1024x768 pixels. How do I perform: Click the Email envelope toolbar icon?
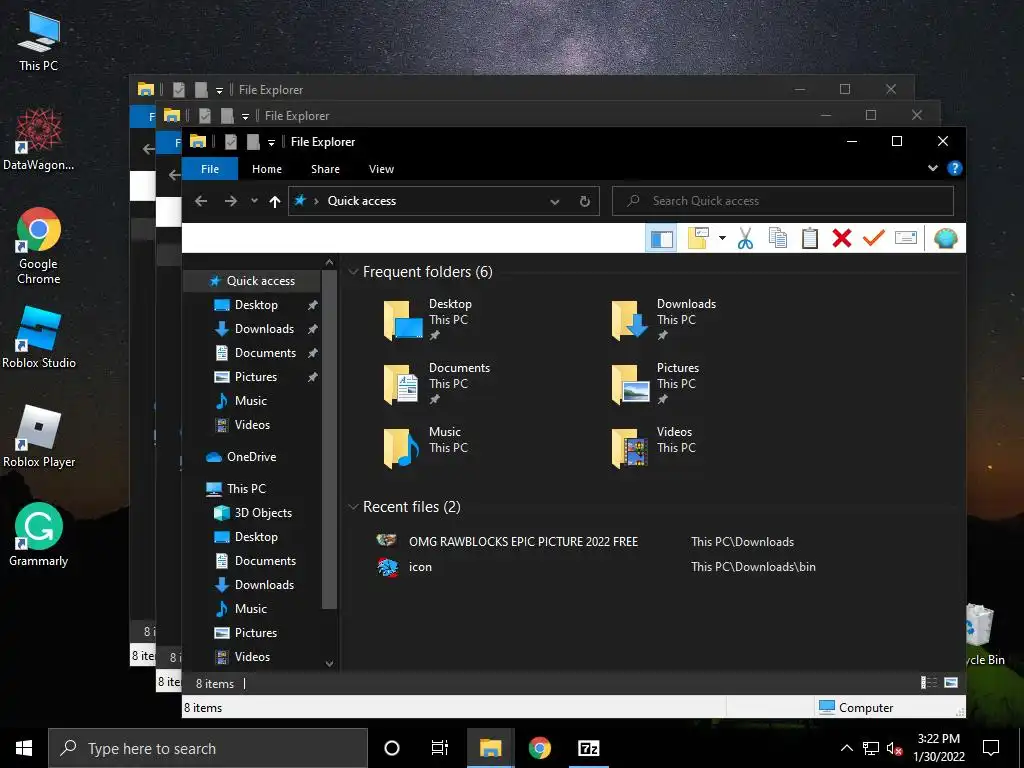(x=906, y=238)
